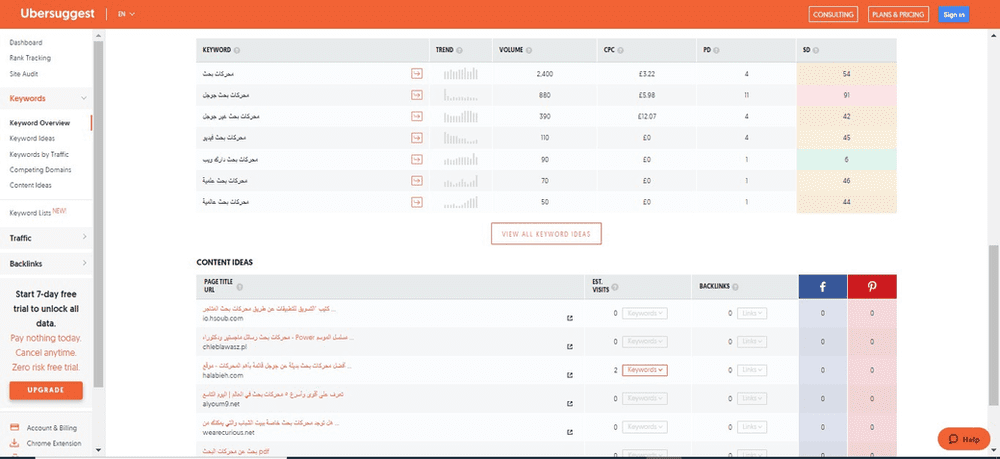Click the Account & Billing card icon
Image resolution: width=1000 pixels, height=459 pixels.
click(x=15, y=428)
